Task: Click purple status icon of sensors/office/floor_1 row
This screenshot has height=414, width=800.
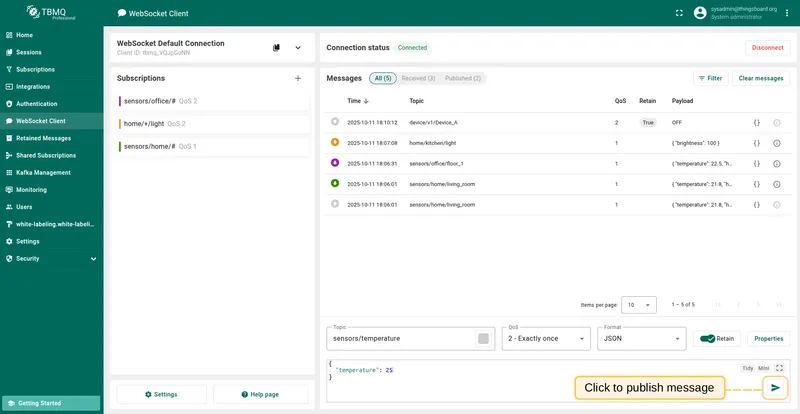Action: 335,163
